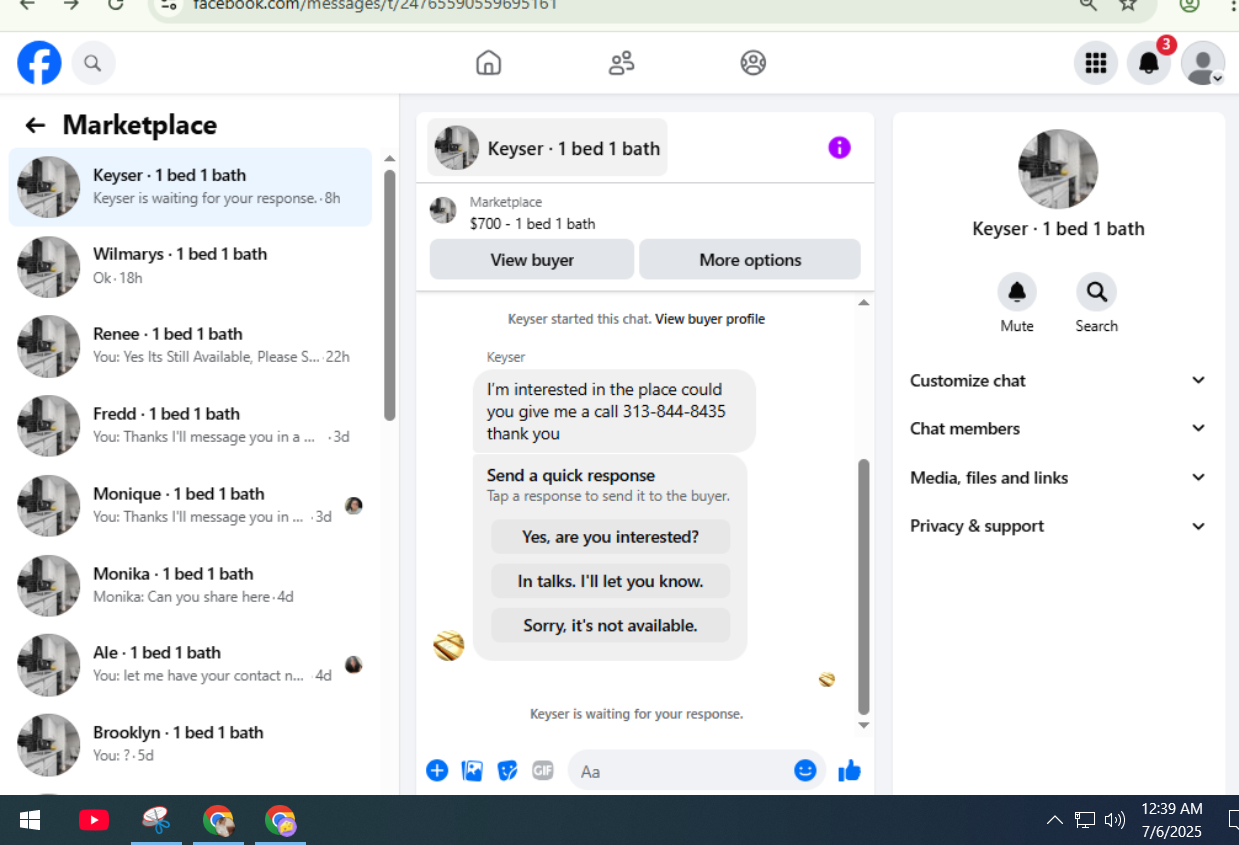Open the Menu grid icon
Screen dimensions: 1239x845
click(1096, 63)
